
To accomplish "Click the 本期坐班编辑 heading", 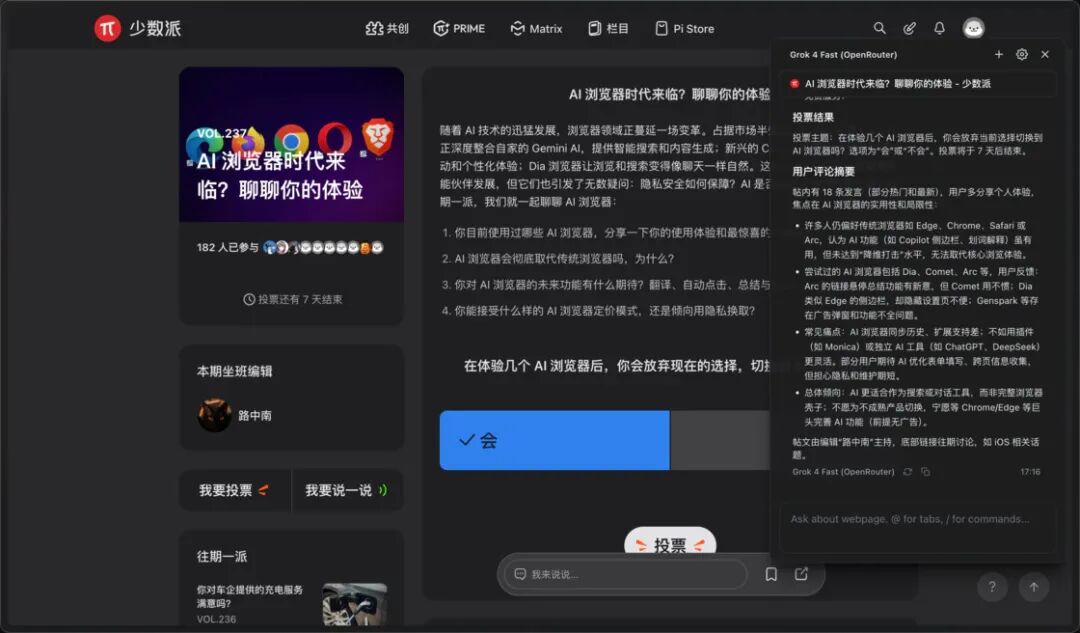I will (x=234, y=371).
